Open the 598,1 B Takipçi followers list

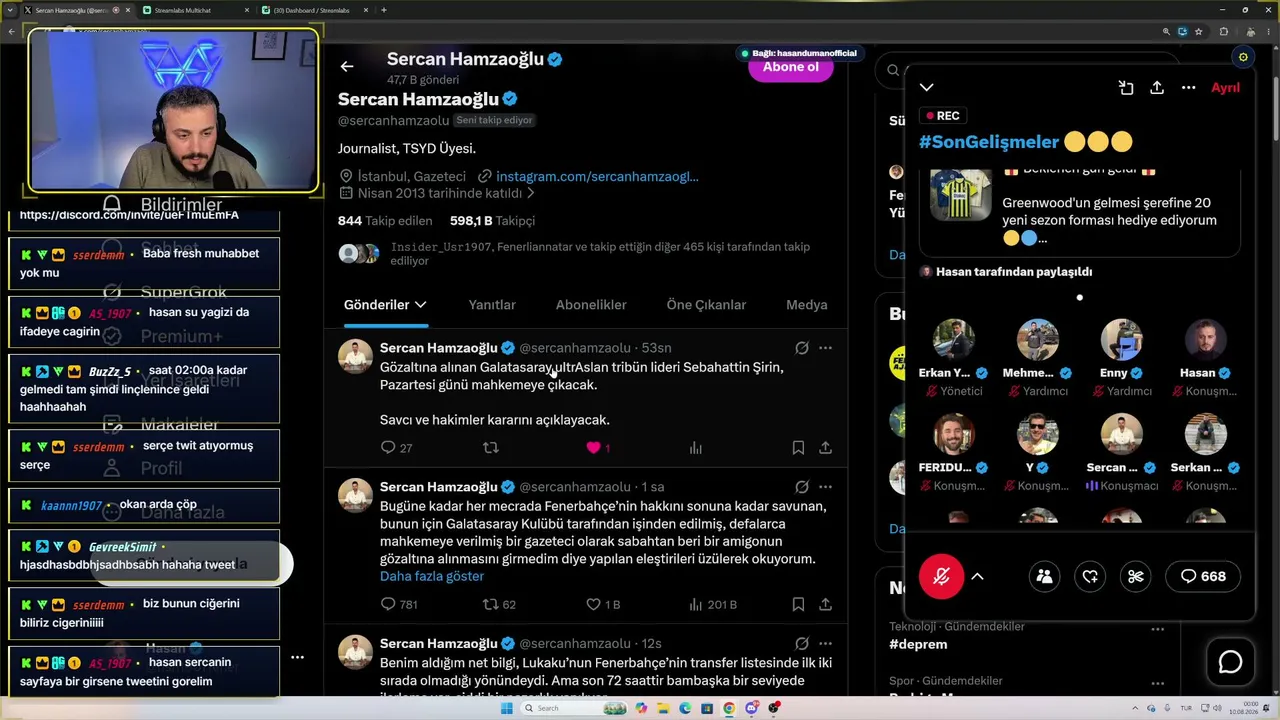[x=492, y=221]
